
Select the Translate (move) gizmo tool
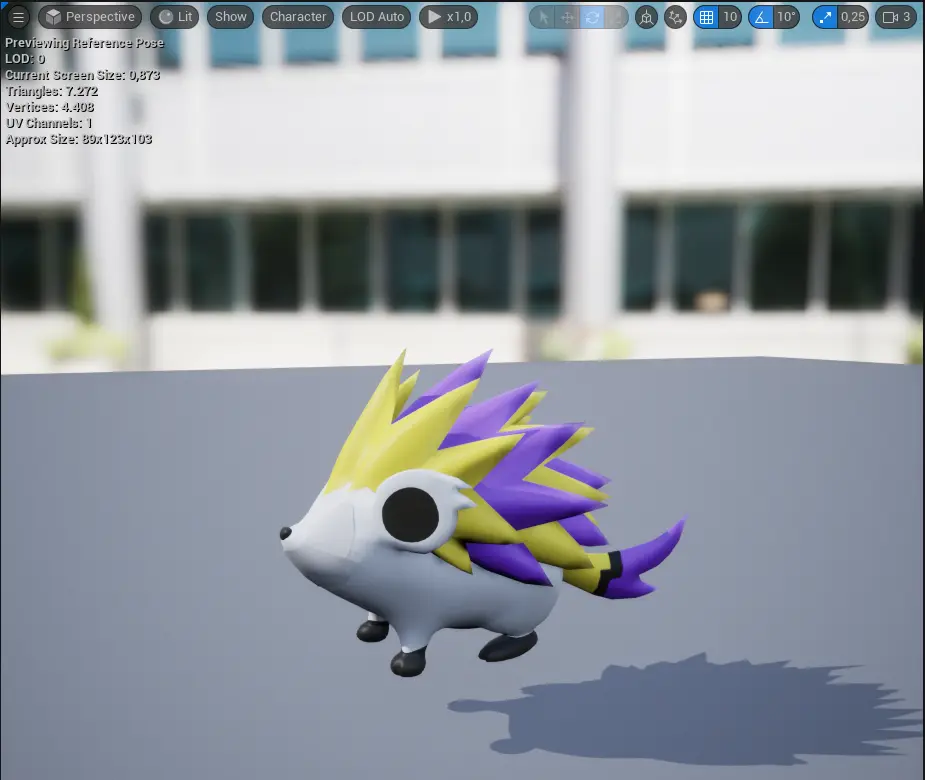[x=568, y=18]
